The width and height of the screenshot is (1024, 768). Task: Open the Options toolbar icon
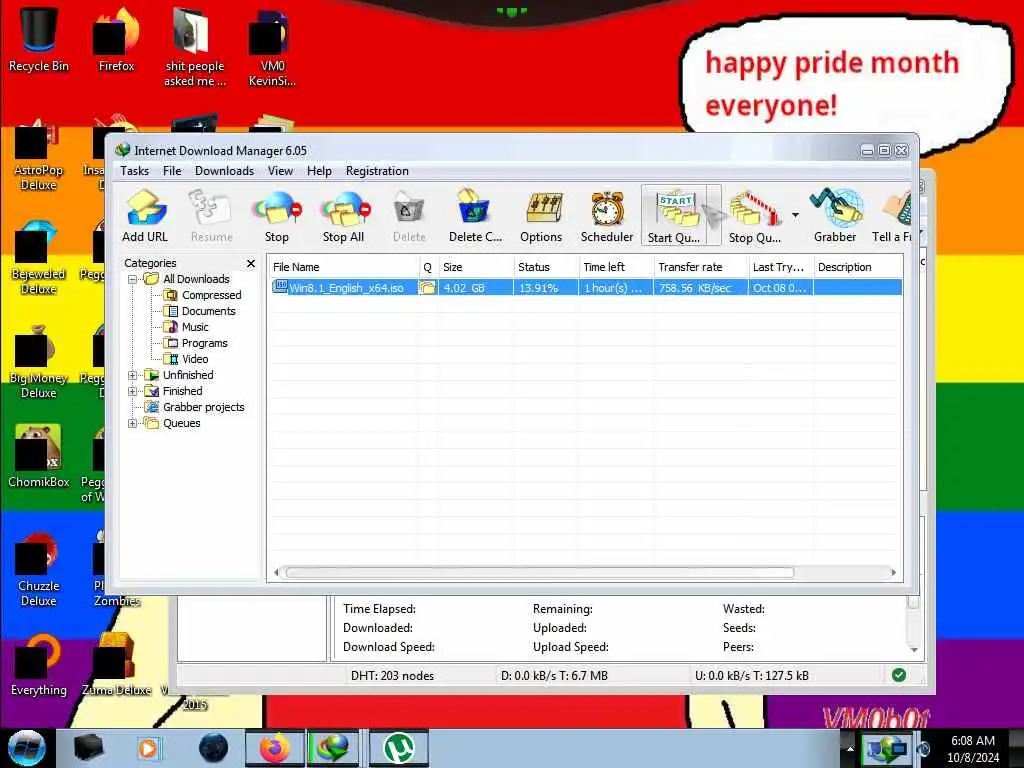coord(541,216)
